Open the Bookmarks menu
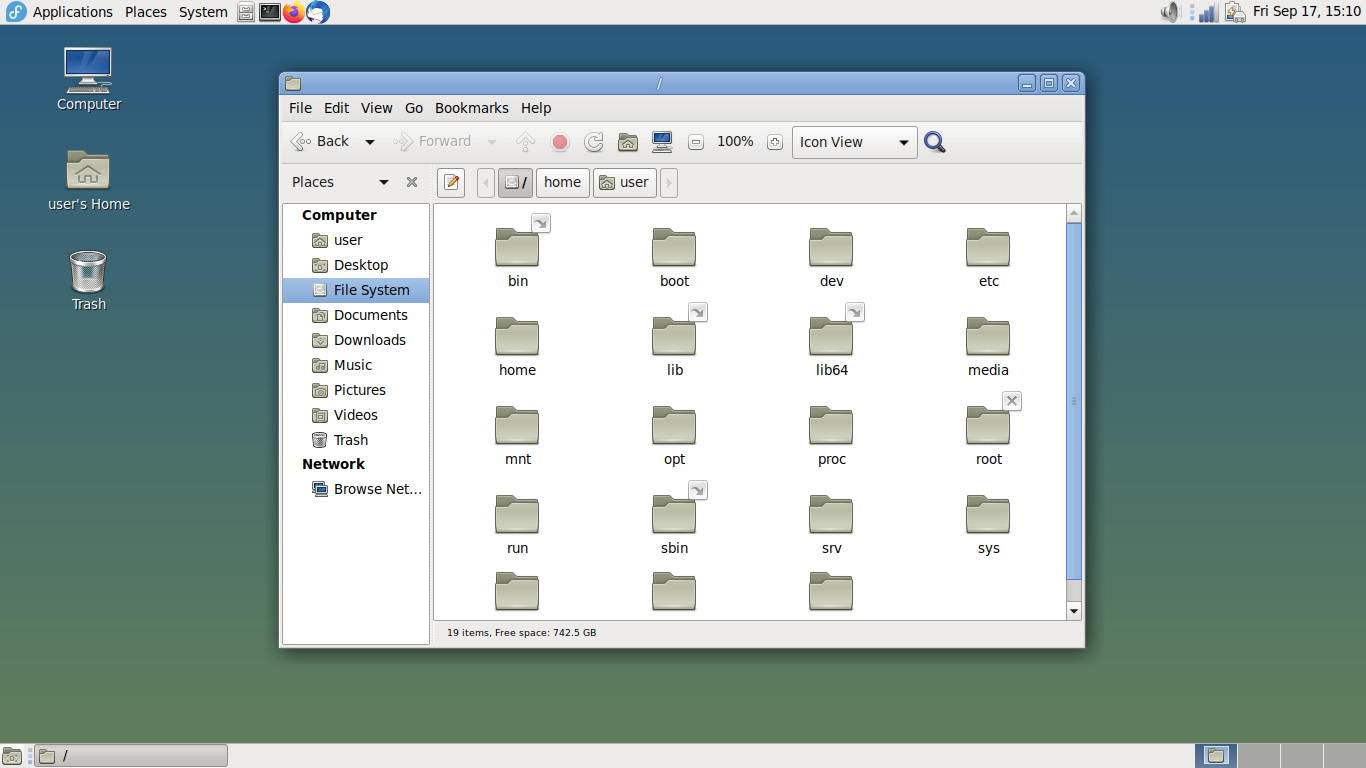This screenshot has width=1366, height=768. tap(471, 108)
